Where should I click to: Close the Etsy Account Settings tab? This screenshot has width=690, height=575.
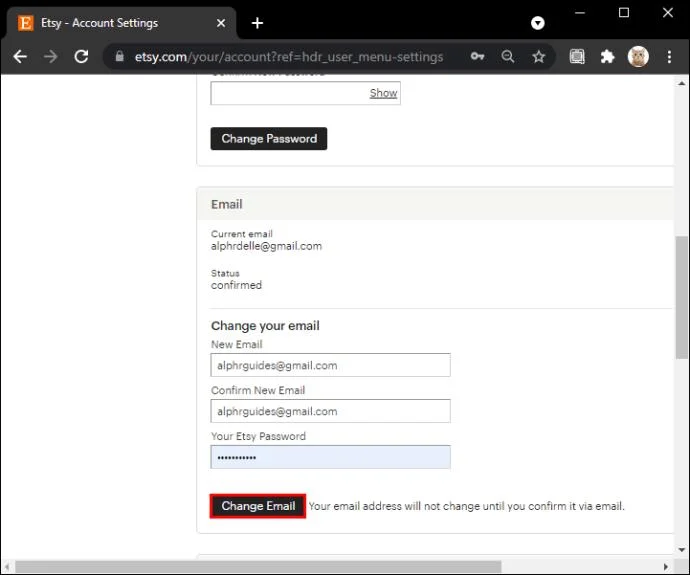click(x=221, y=23)
